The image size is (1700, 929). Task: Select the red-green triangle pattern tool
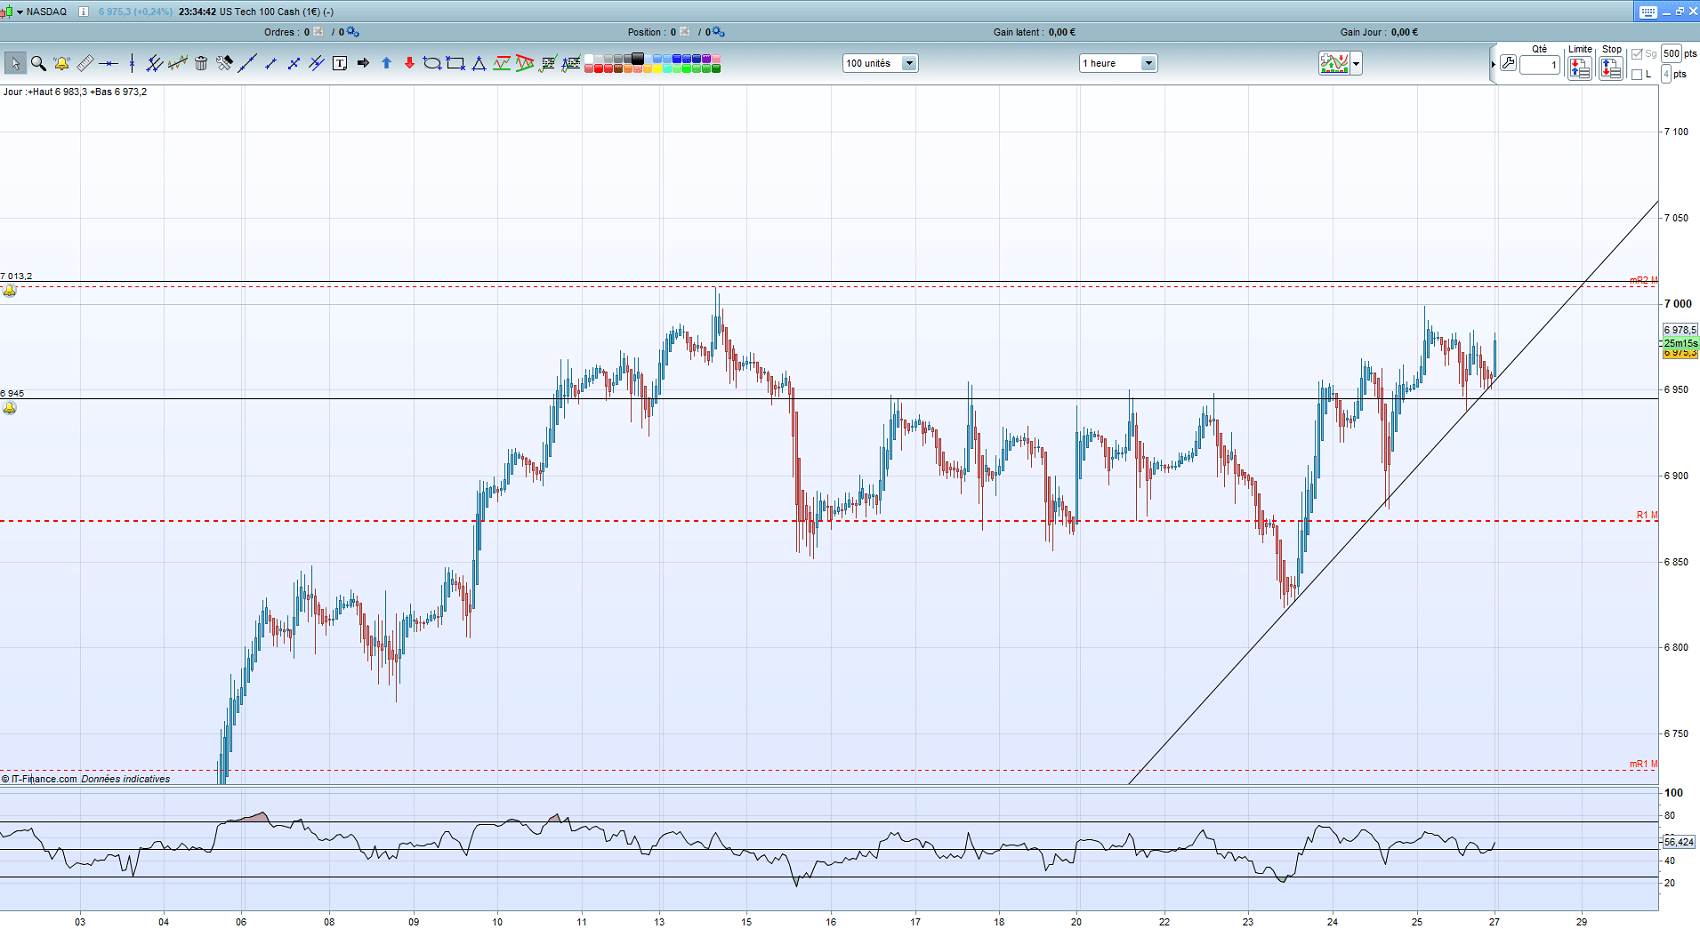coord(525,63)
